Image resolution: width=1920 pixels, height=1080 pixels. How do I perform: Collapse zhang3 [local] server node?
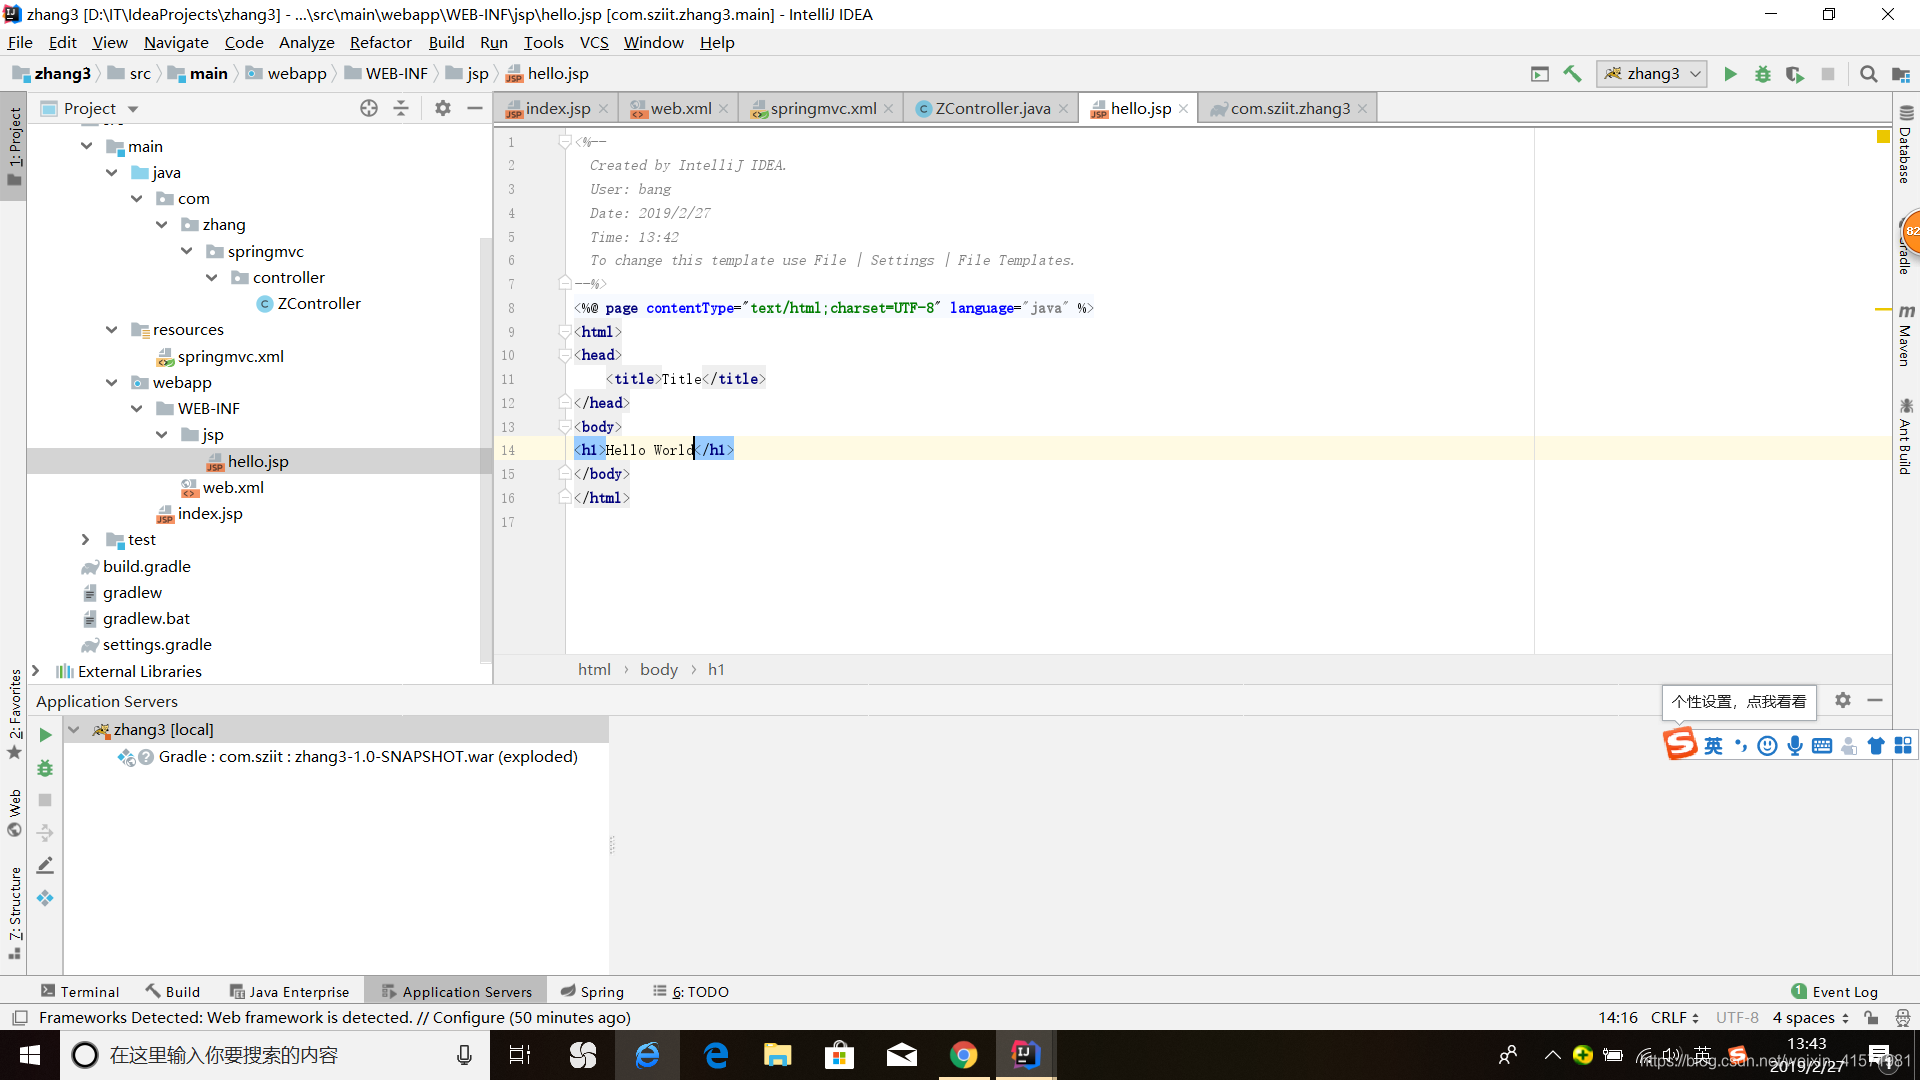point(74,730)
